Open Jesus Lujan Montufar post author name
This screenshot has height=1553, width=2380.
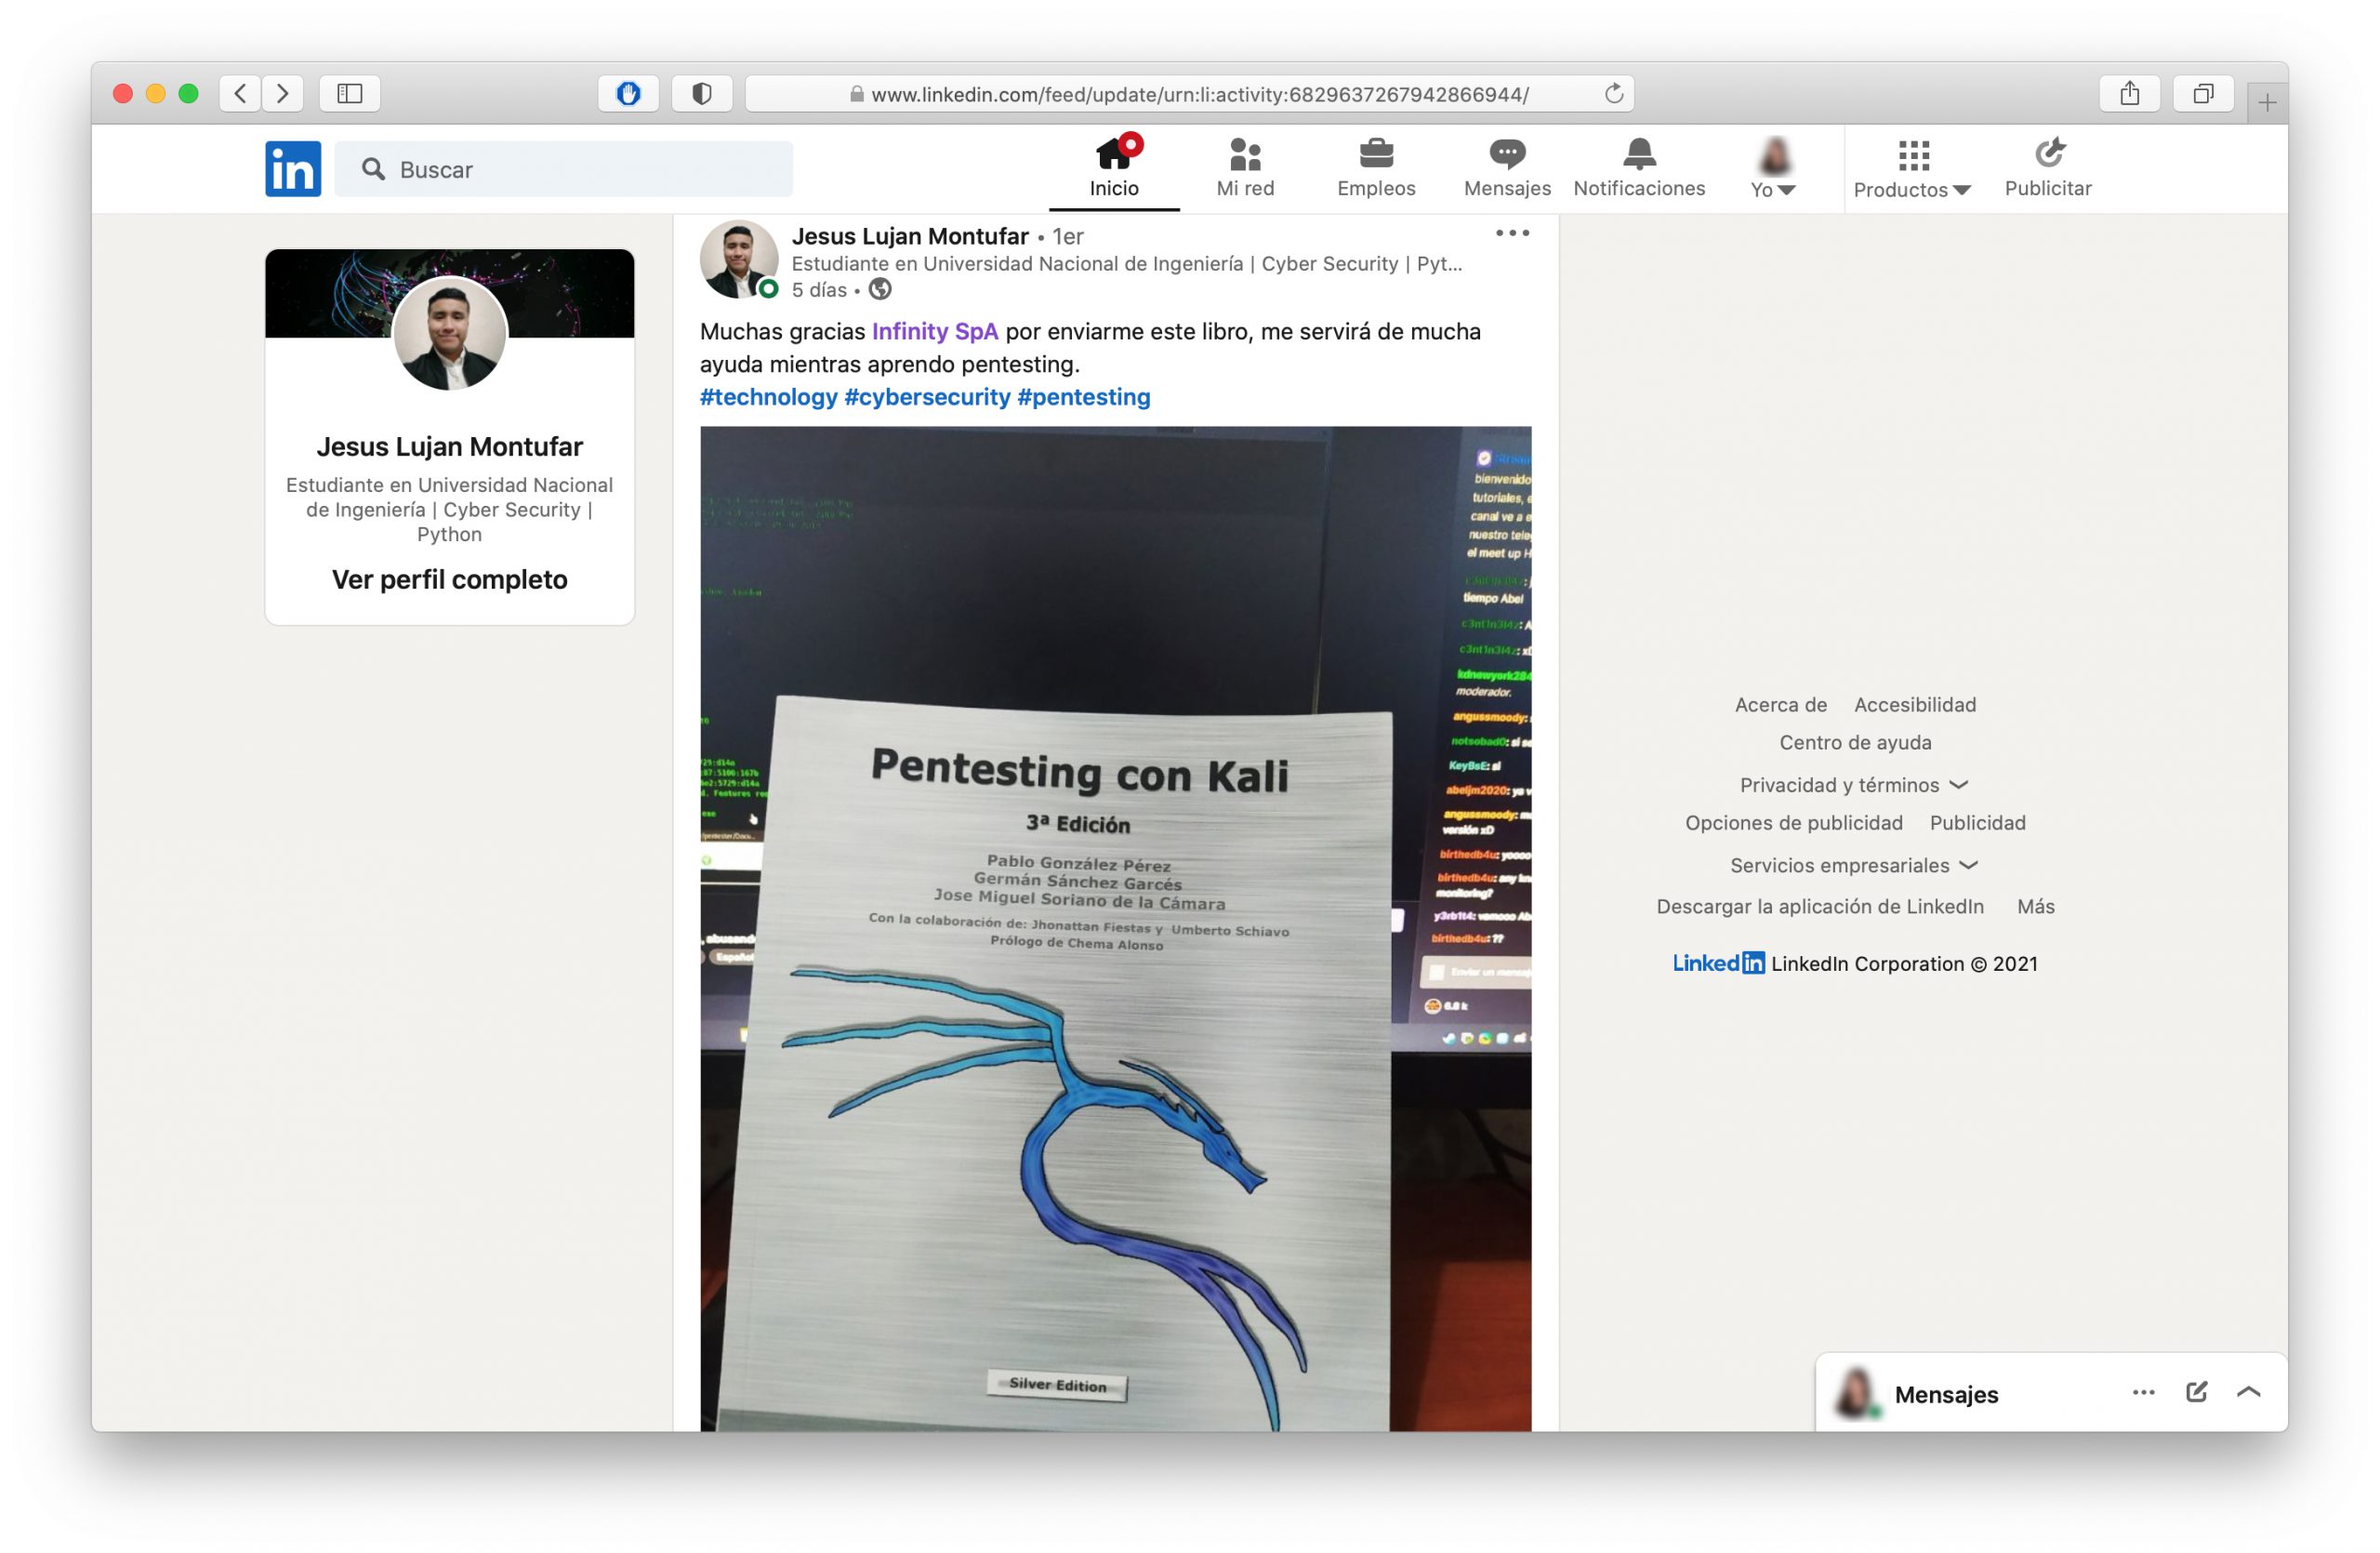pos(910,236)
